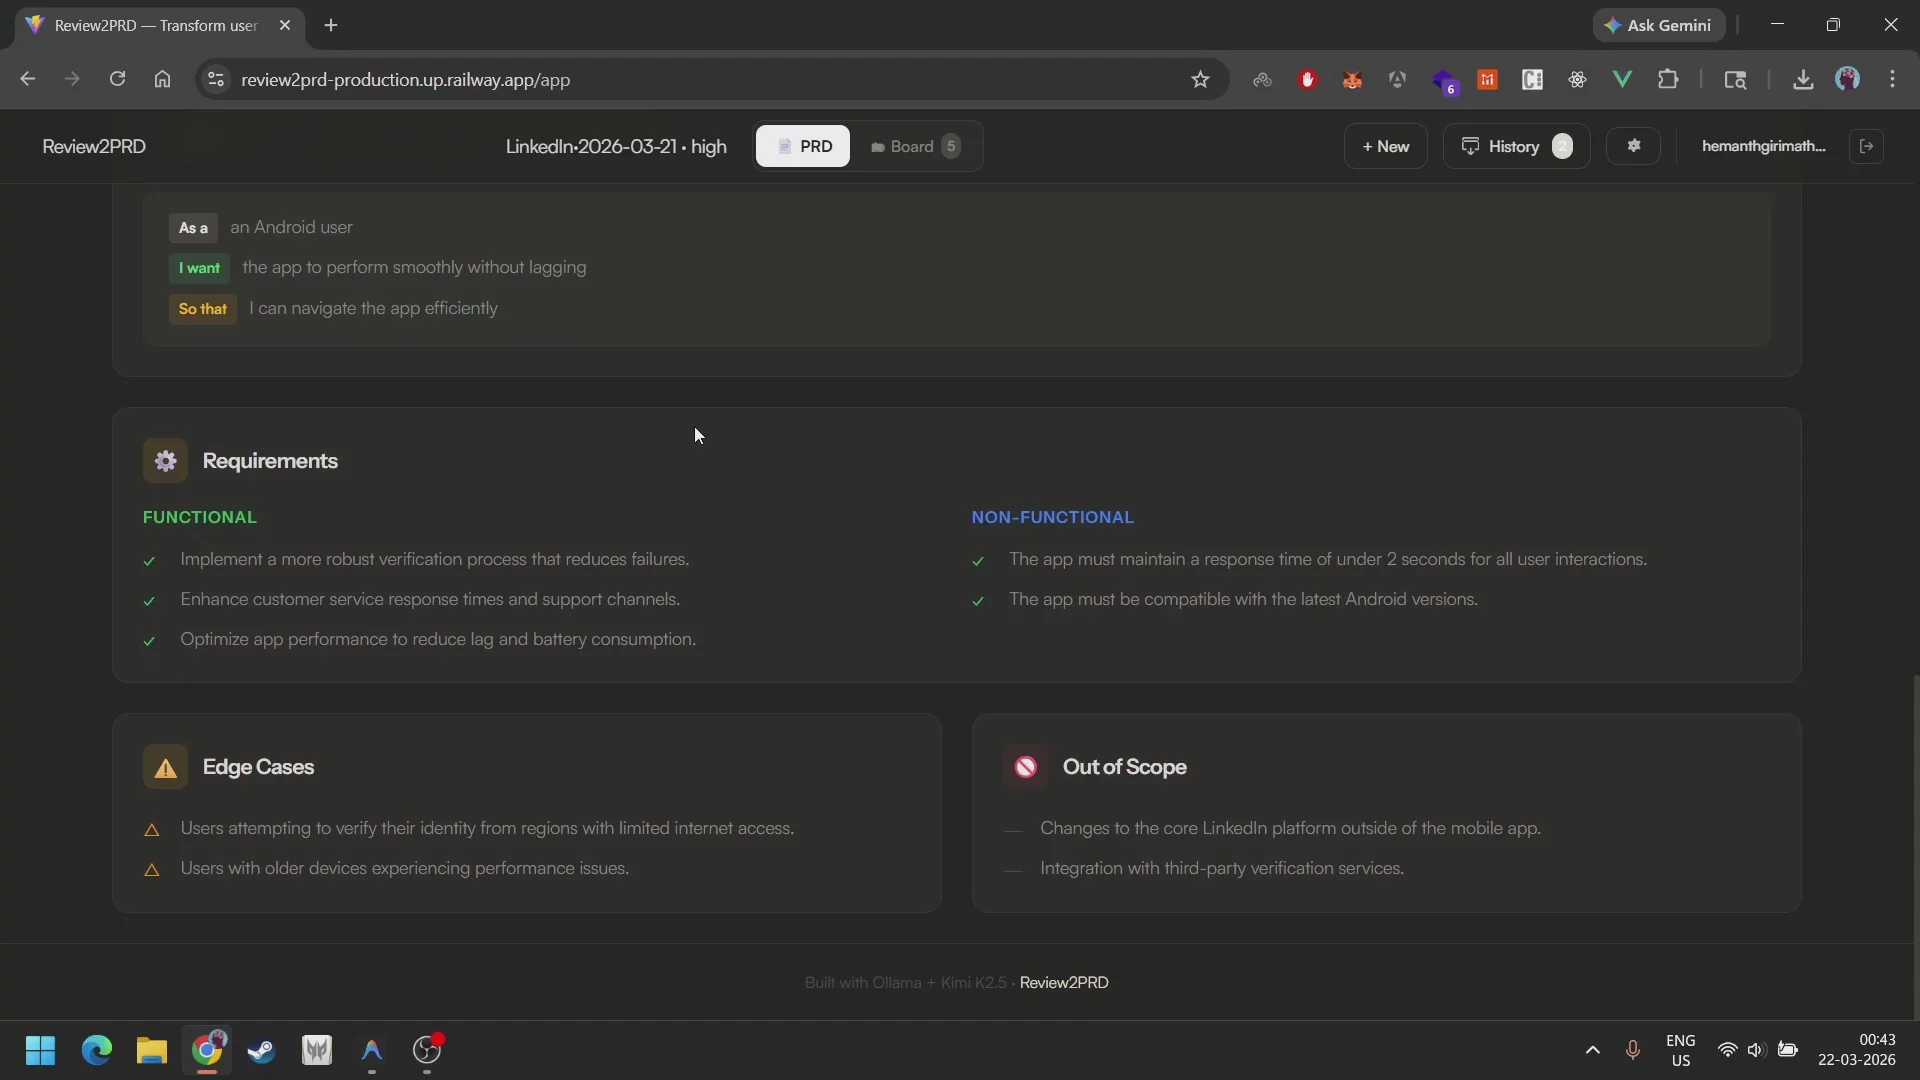Open a new browser tab
Screen dimensions: 1920x1080
tap(331, 25)
